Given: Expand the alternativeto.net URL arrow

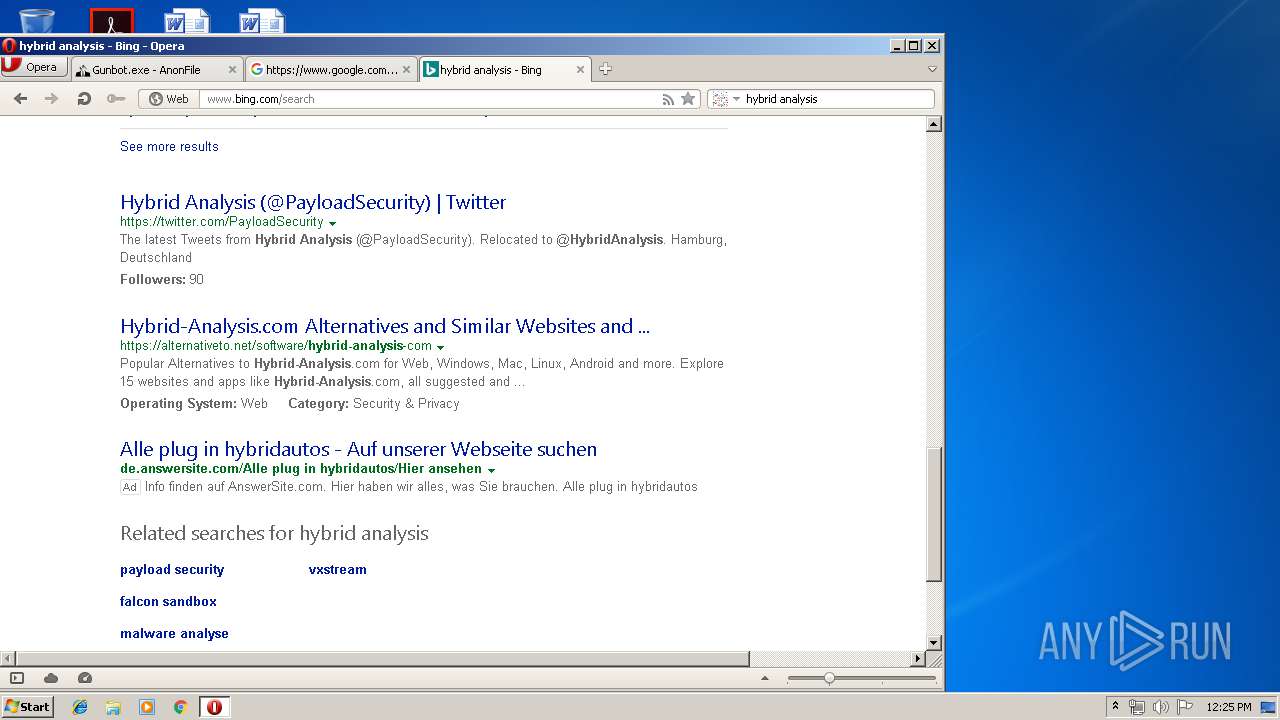Looking at the screenshot, I should pyautogui.click(x=440, y=347).
